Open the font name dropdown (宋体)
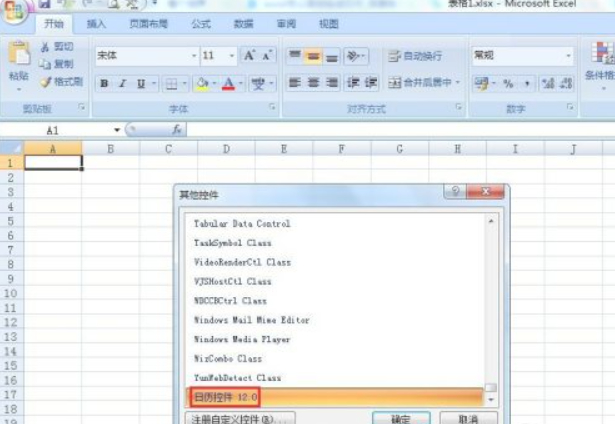 pyautogui.click(x=194, y=56)
